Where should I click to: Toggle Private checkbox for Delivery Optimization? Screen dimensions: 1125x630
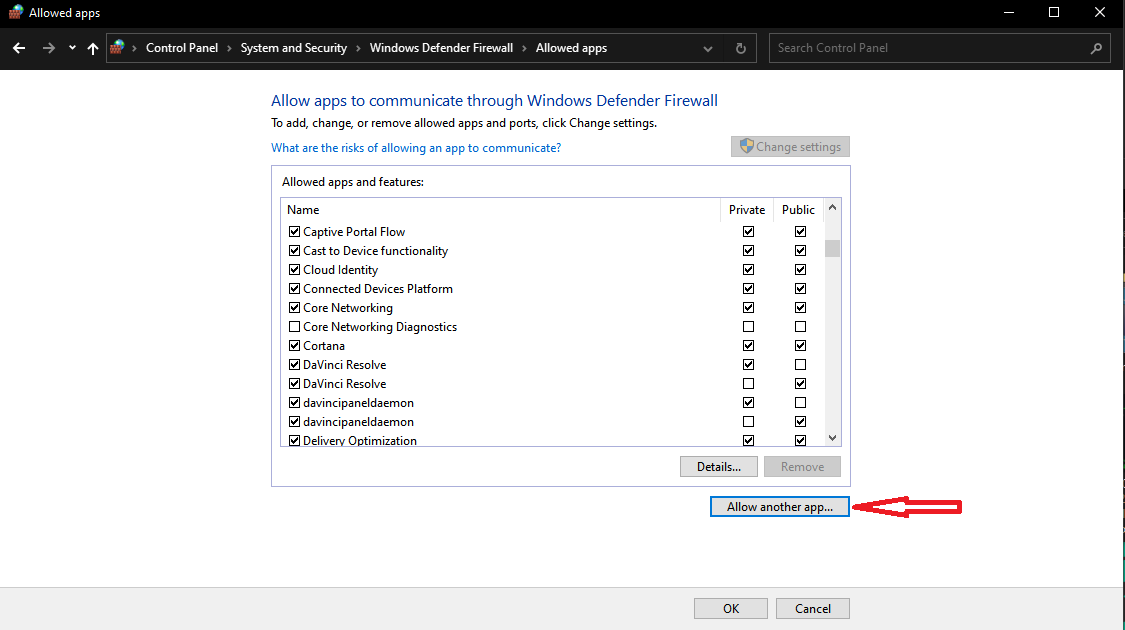click(748, 441)
